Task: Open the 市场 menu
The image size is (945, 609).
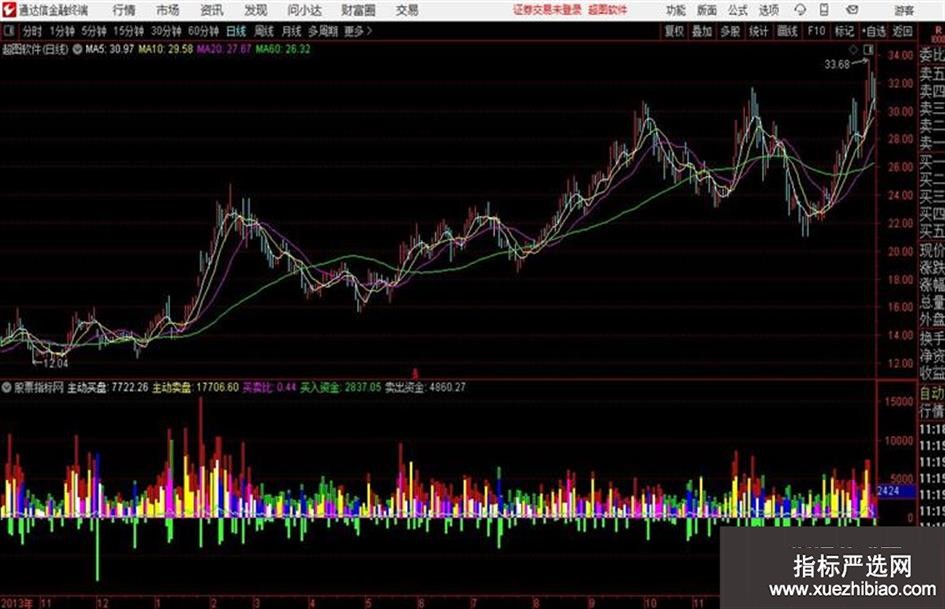Action: pyautogui.click(x=168, y=10)
